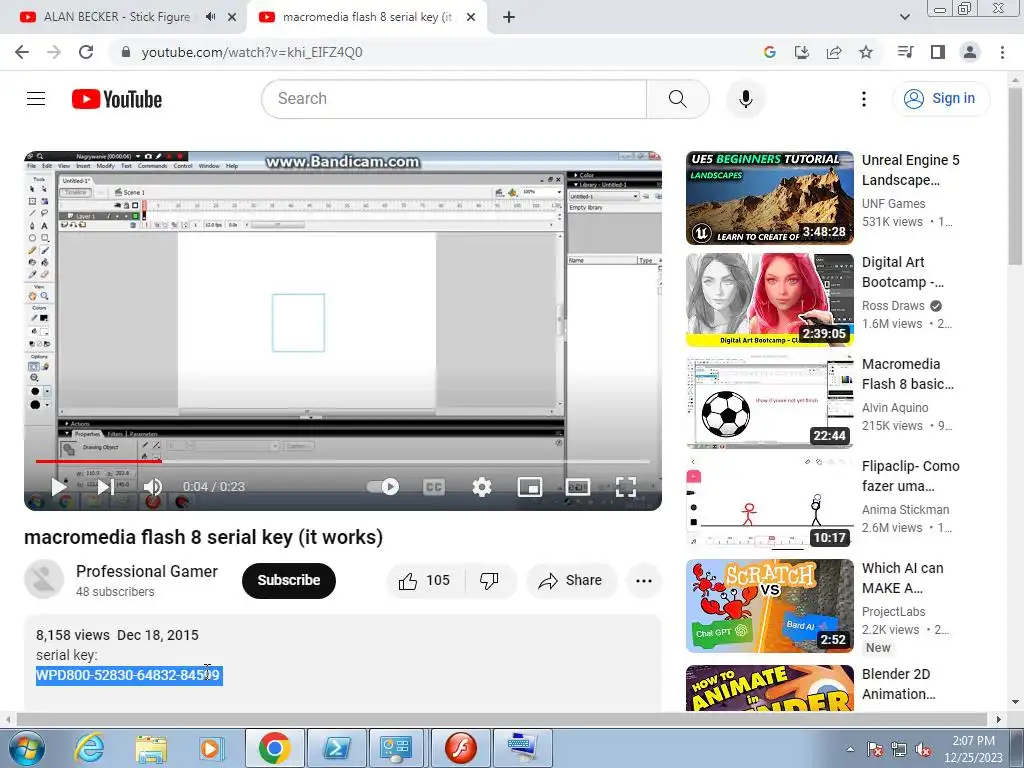Image resolution: width=1024 pixels, height=768 pixels.
Task: Subscribe to Professional Gamer
Action: (x=289, y=581)
